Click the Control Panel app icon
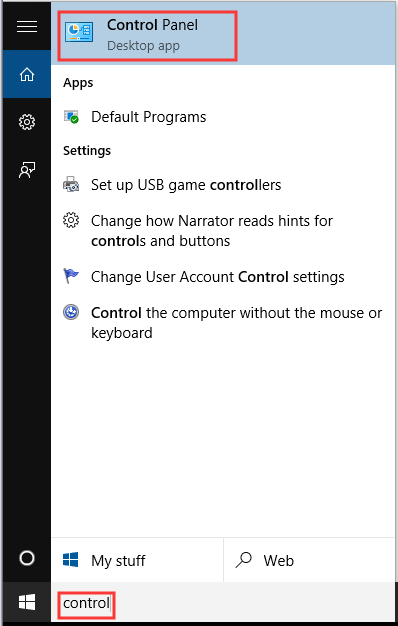This screenshot has height=626, width=398. coord(79,33)
